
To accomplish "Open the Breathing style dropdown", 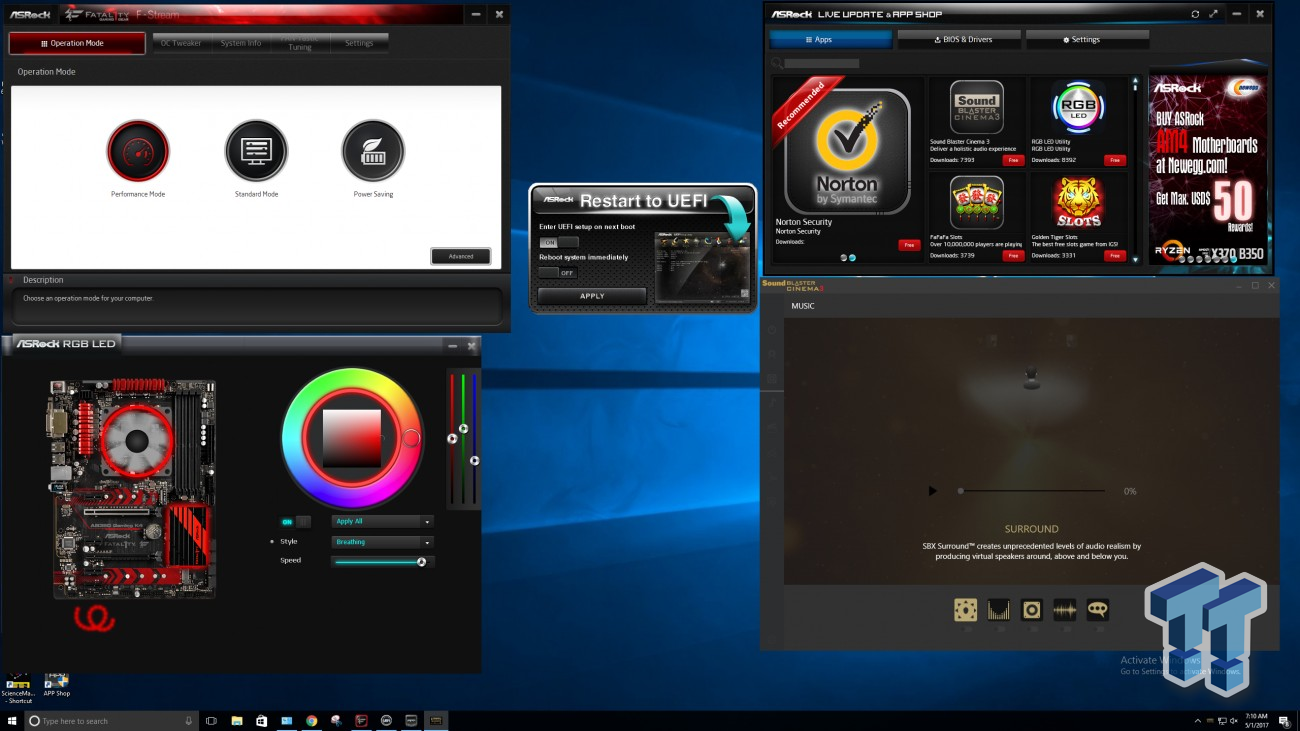I will 382,542.
